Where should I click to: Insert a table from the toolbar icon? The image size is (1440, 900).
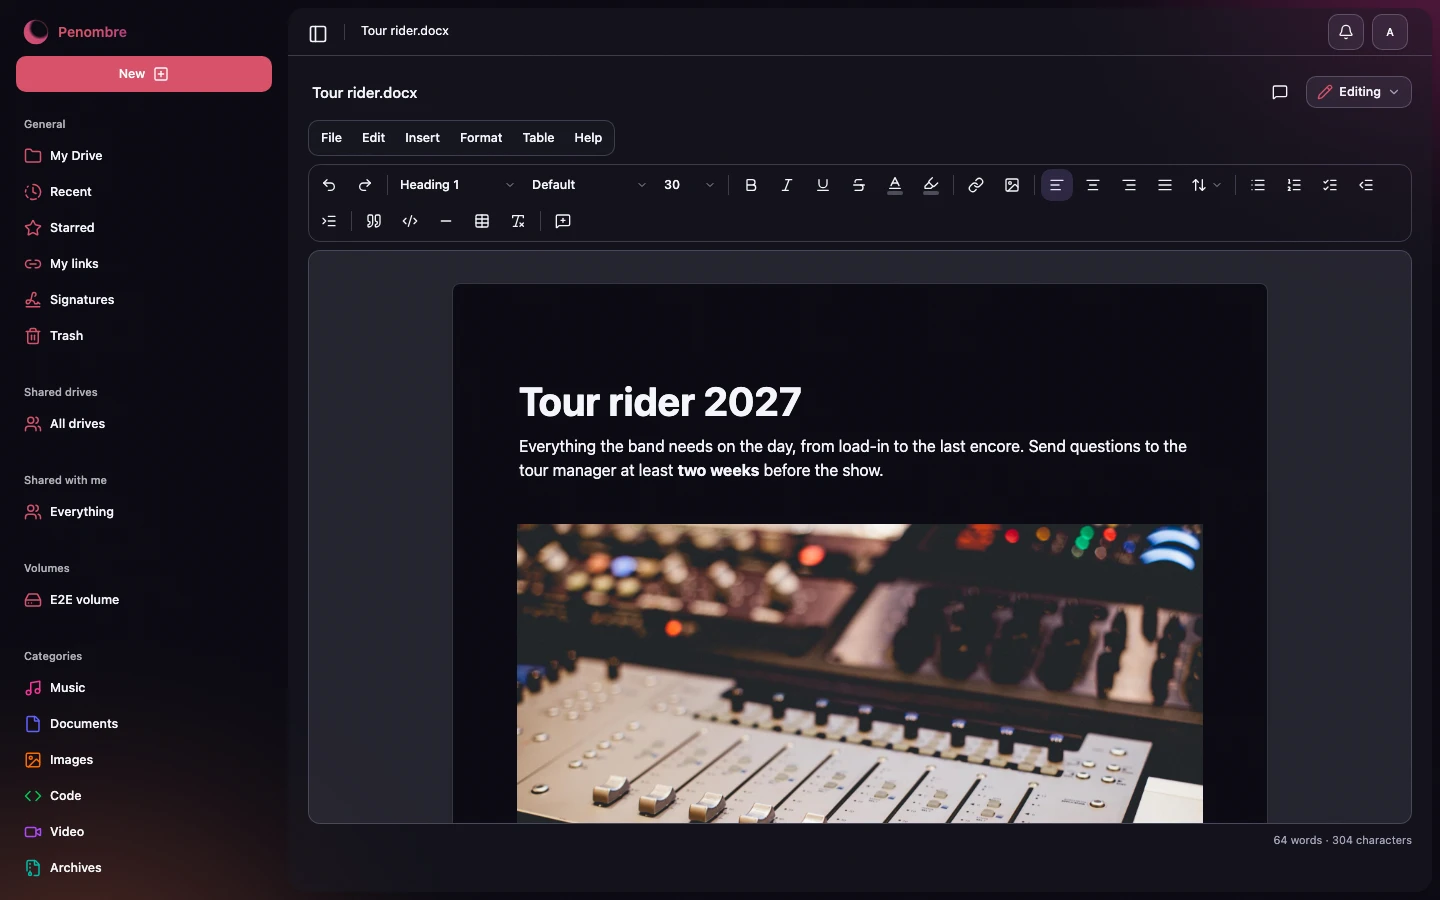(482, 221)
